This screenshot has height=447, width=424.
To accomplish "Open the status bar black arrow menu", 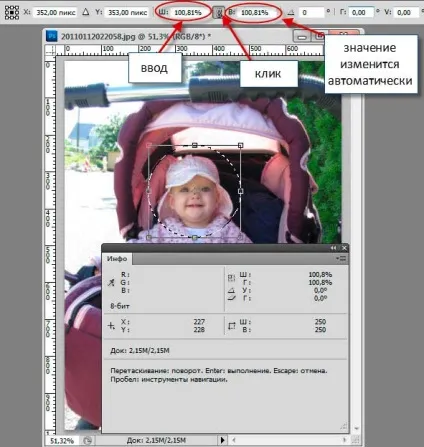I will [x=223, y=440].
